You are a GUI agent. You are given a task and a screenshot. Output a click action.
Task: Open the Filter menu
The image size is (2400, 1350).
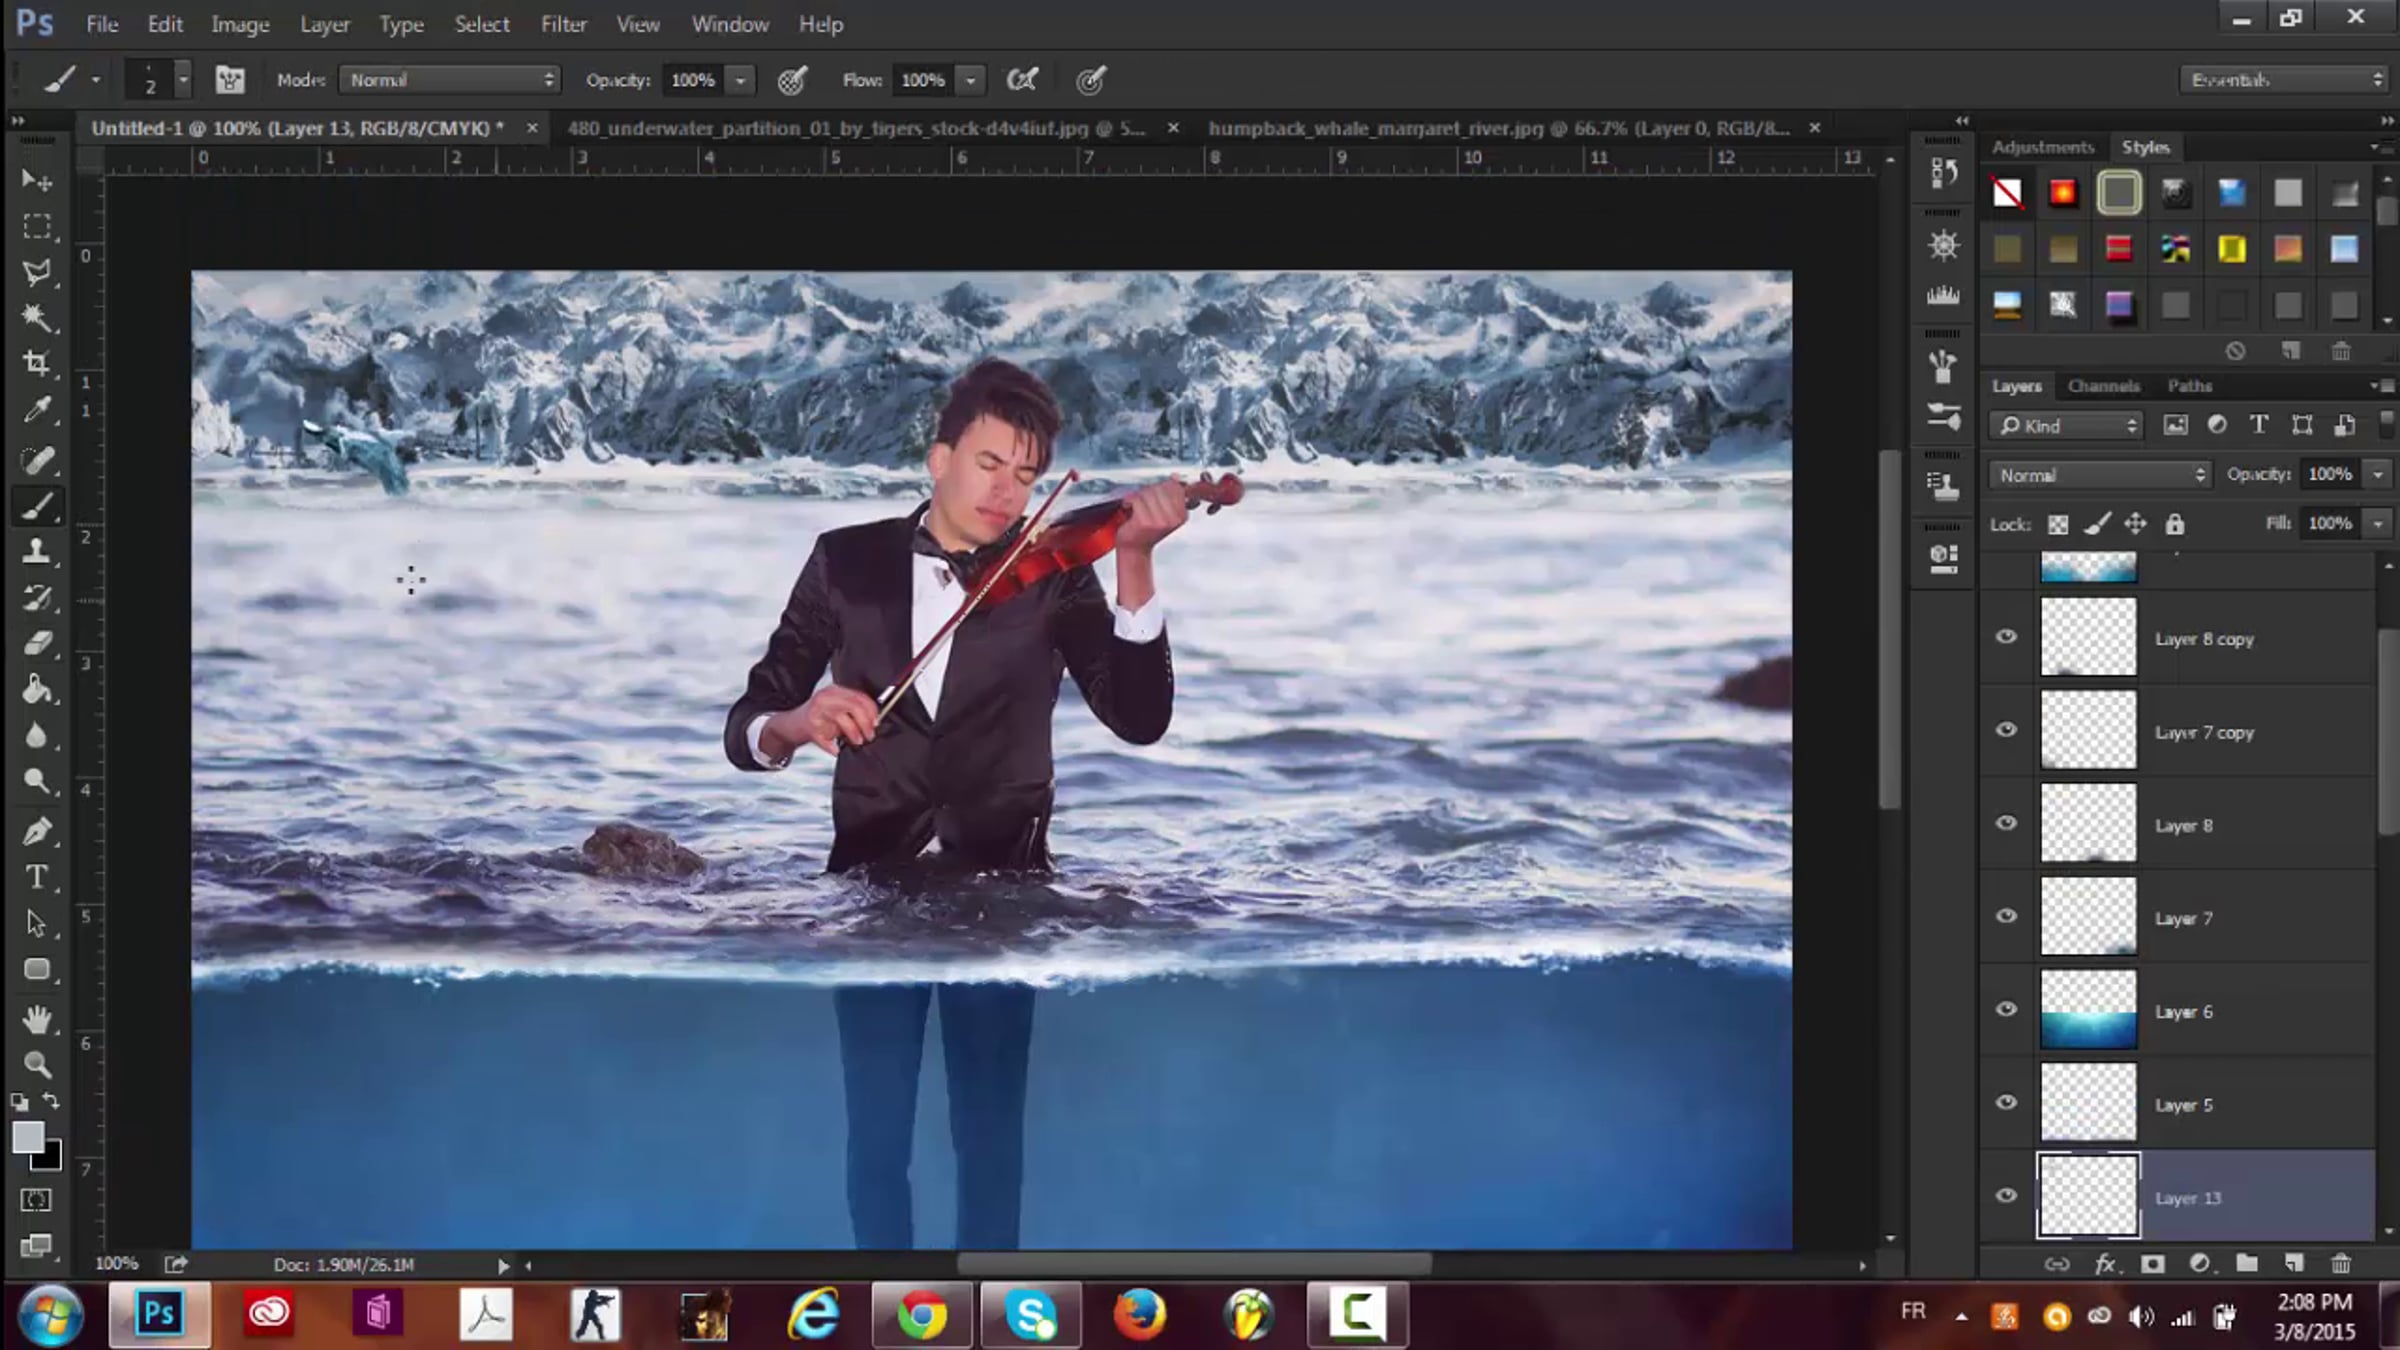[x=563, y=24]
